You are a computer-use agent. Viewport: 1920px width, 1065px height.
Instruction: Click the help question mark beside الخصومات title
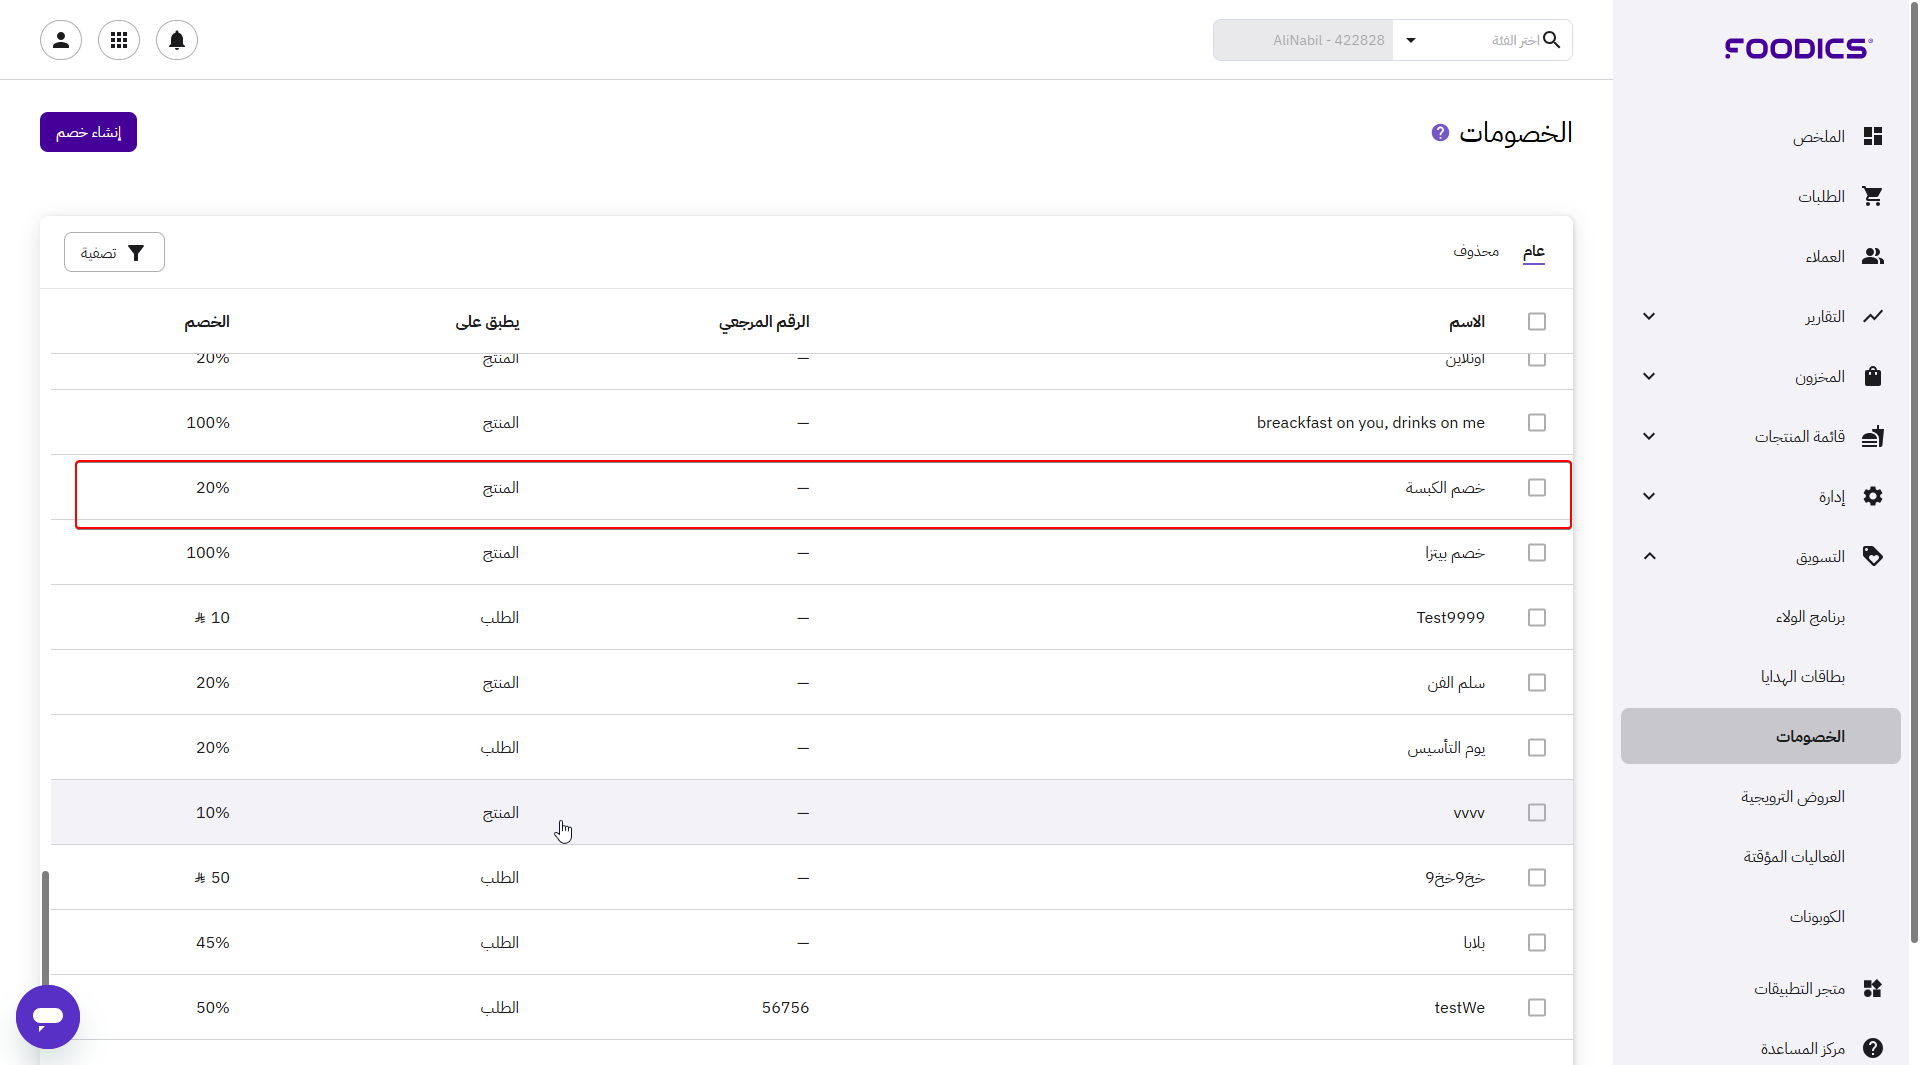1440,132
